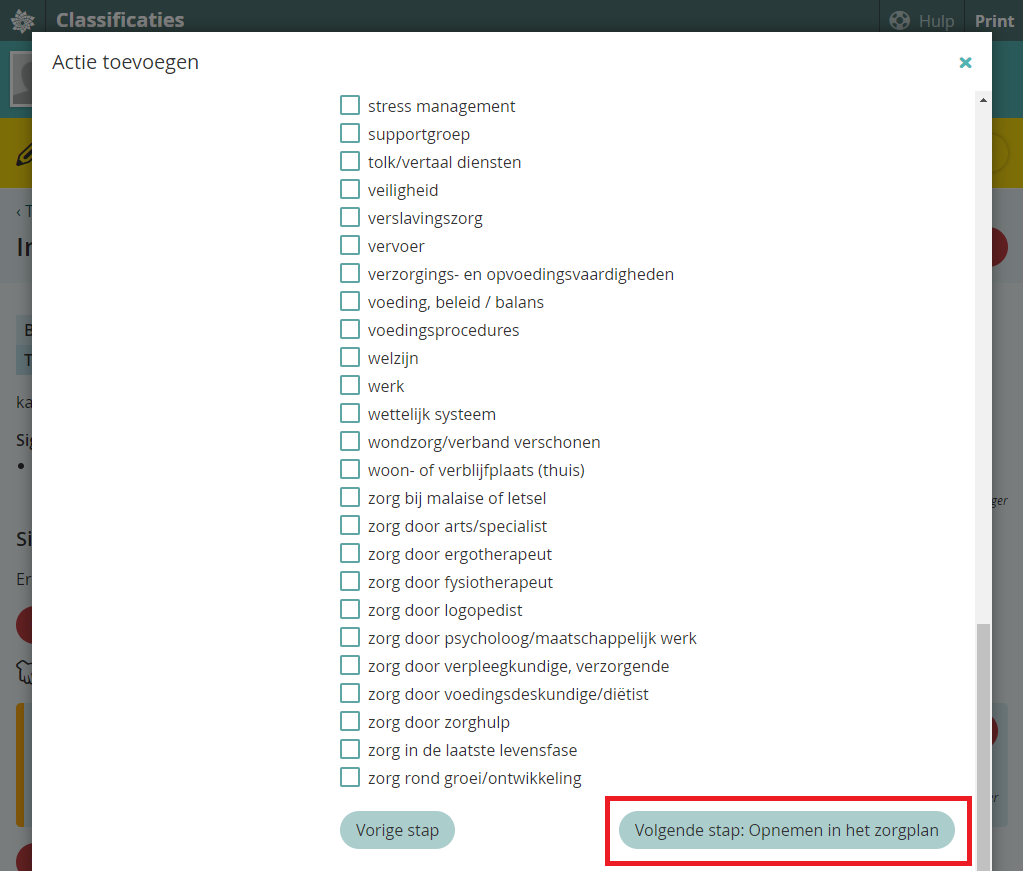
Task: Tick the voedingsprocedures checkbox
Action: tap(350, 330)
